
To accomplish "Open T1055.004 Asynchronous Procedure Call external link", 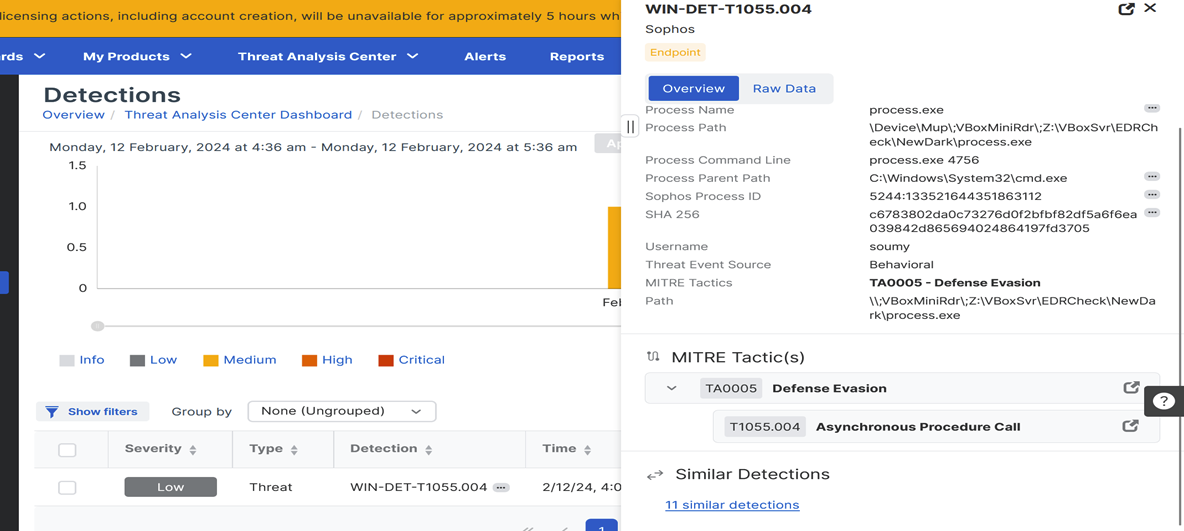I will tap(1130, 426).
